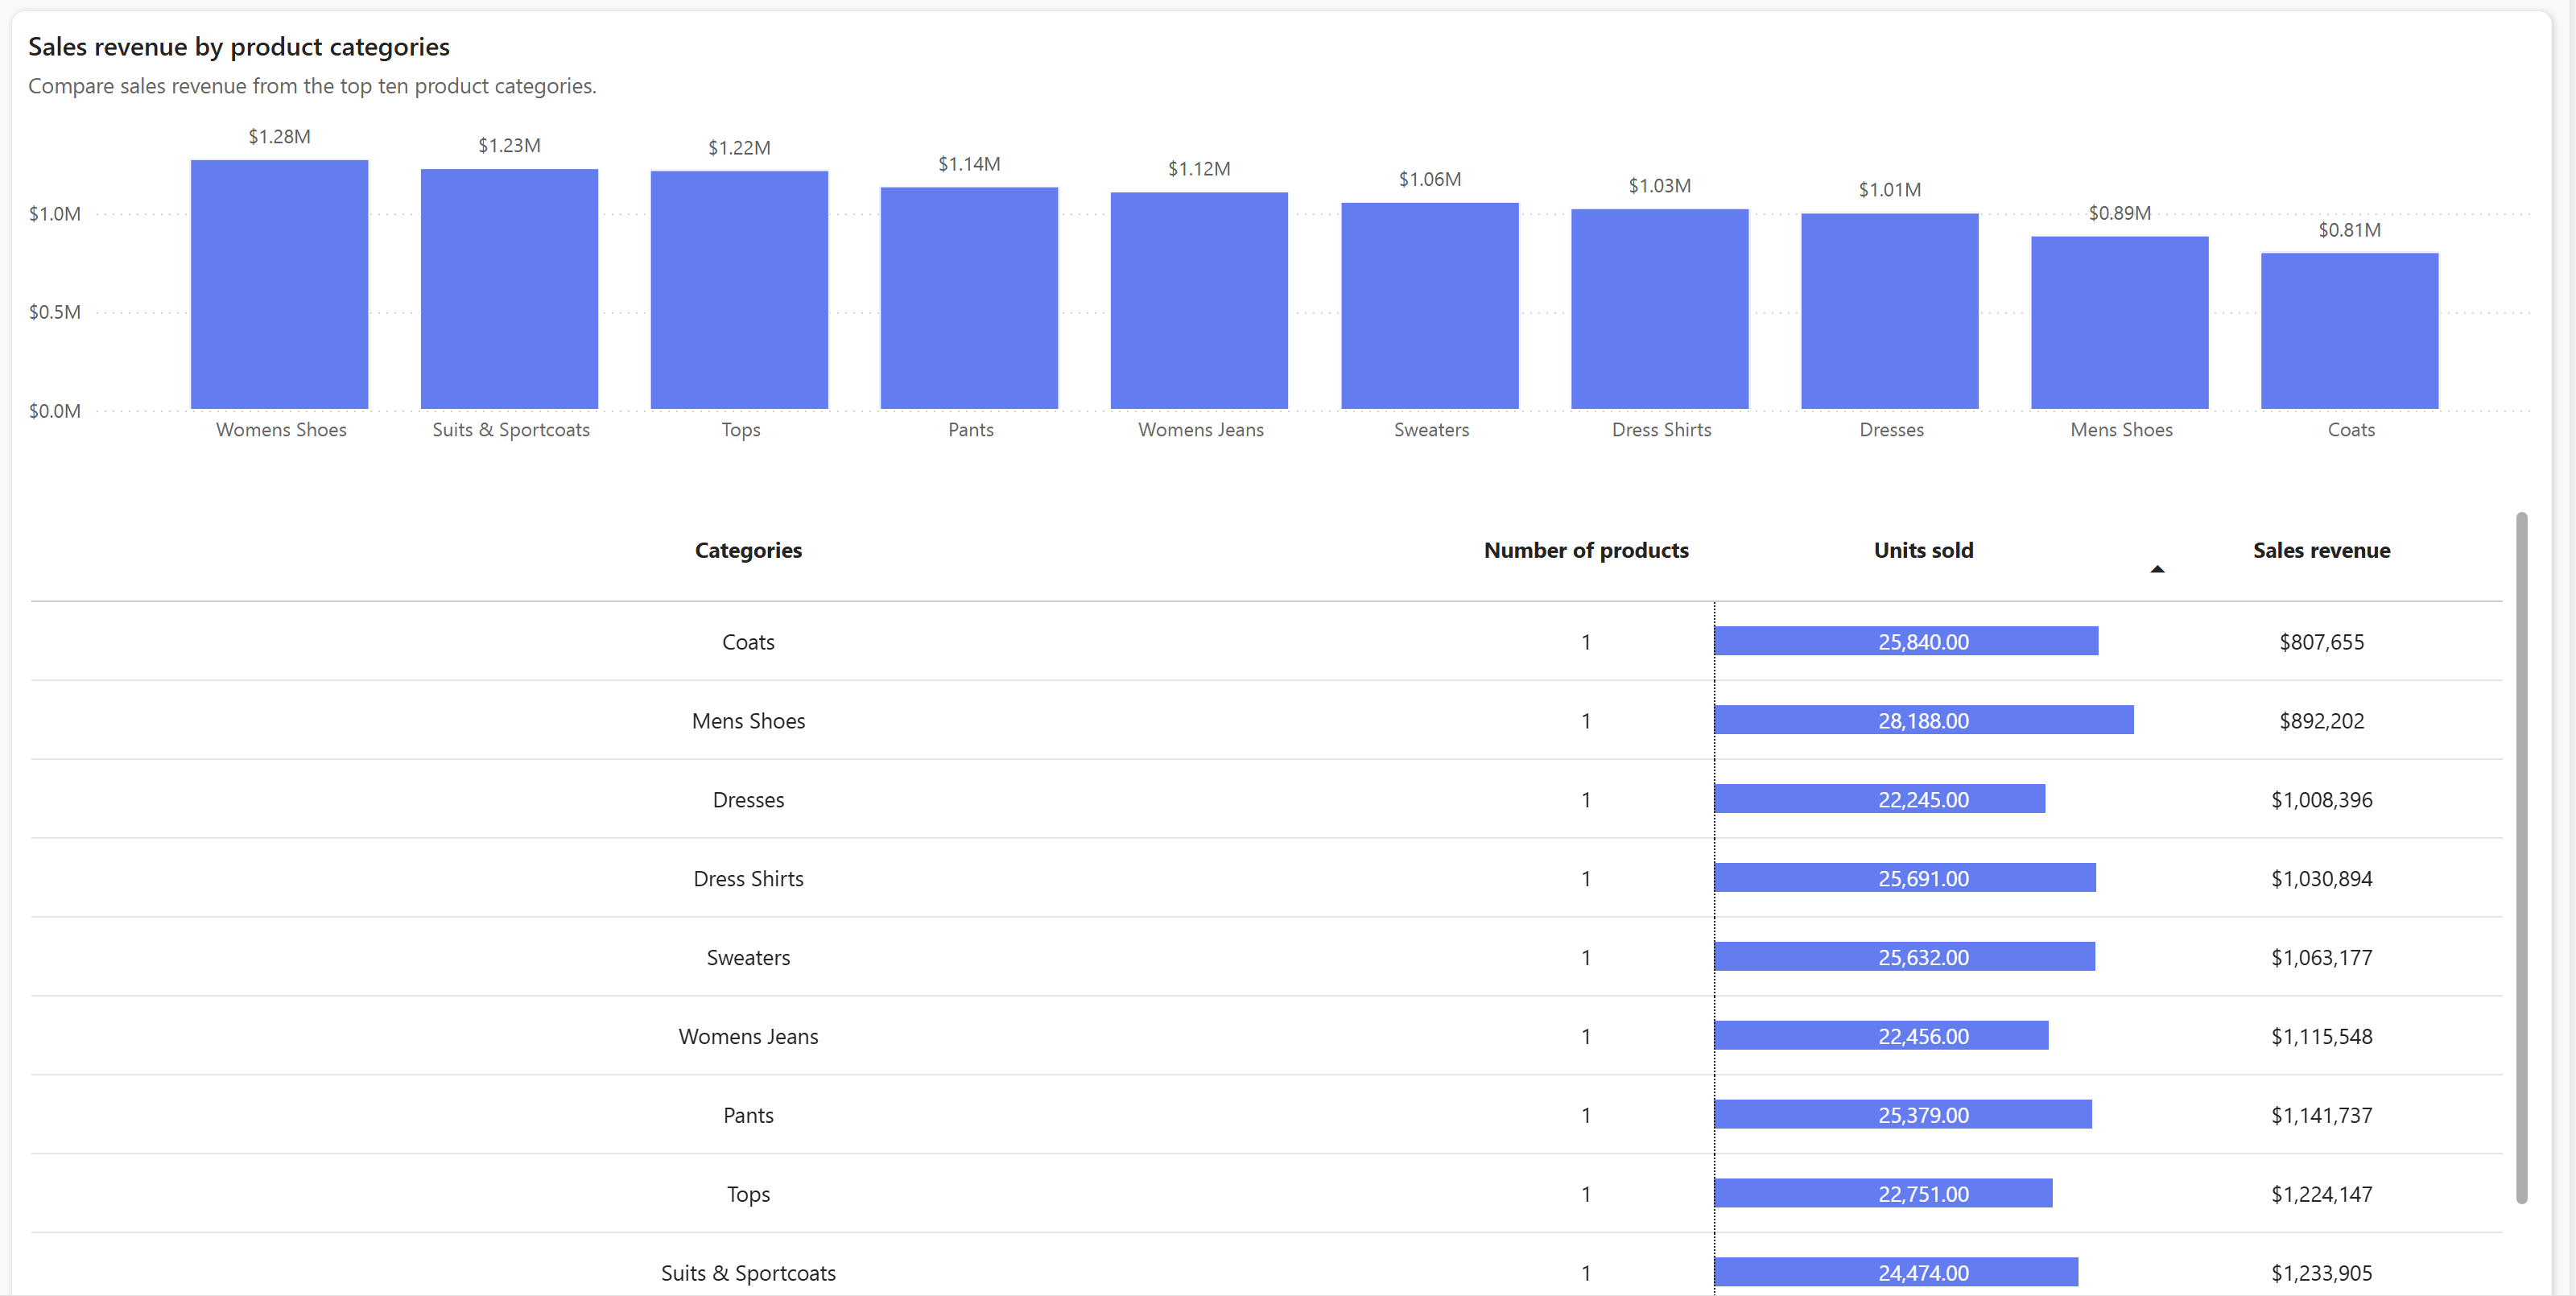The image size is (2576, 1296).
Task: Click the $807,655 revenue cell
Action: click(2321, 642)
